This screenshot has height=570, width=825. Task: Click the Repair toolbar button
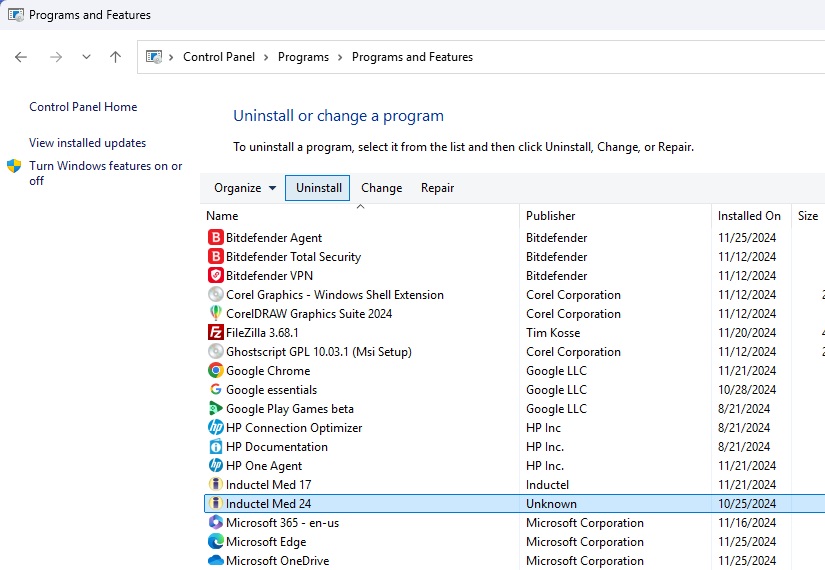[x=437, y=188]
